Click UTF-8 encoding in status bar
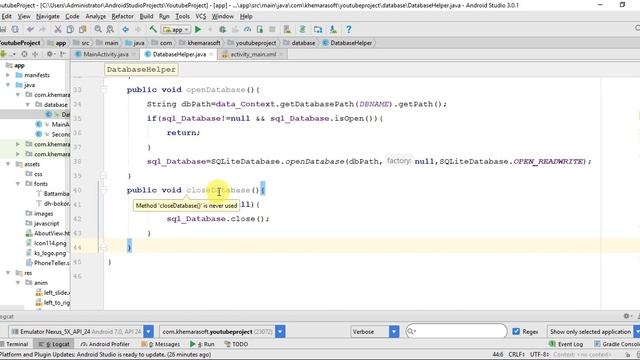The width and height of the screenshot is (640, 360). (x=539, y=354)
